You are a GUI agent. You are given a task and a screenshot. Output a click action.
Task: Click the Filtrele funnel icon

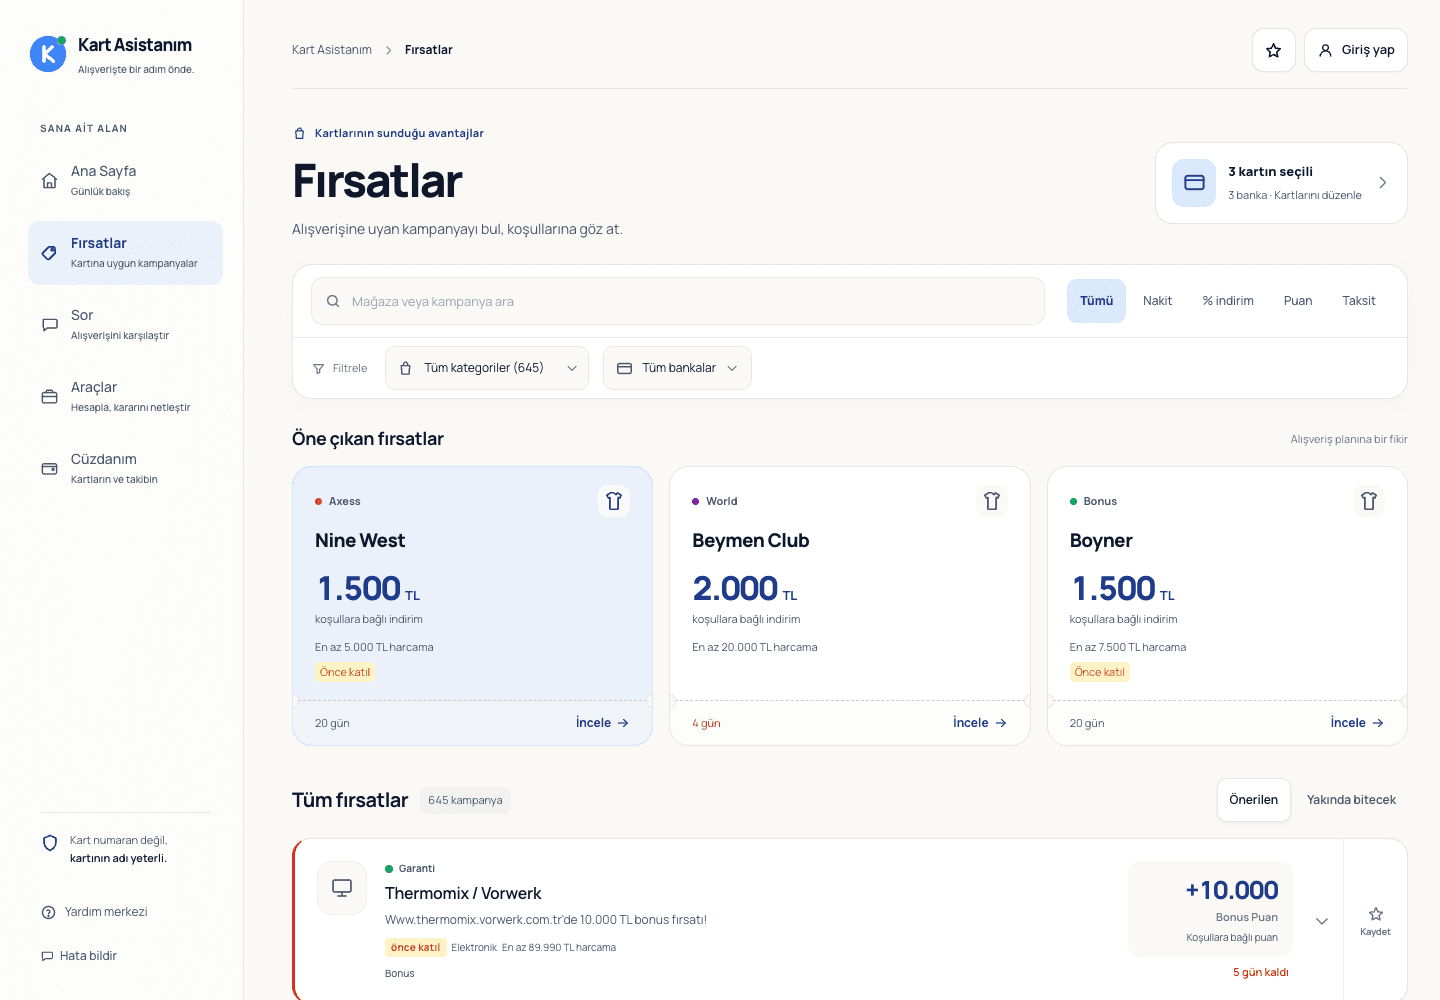point(318,369)
